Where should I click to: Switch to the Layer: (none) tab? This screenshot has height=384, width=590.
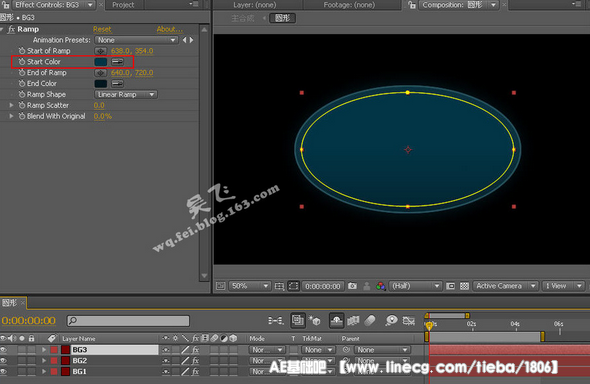pos(255,5)
